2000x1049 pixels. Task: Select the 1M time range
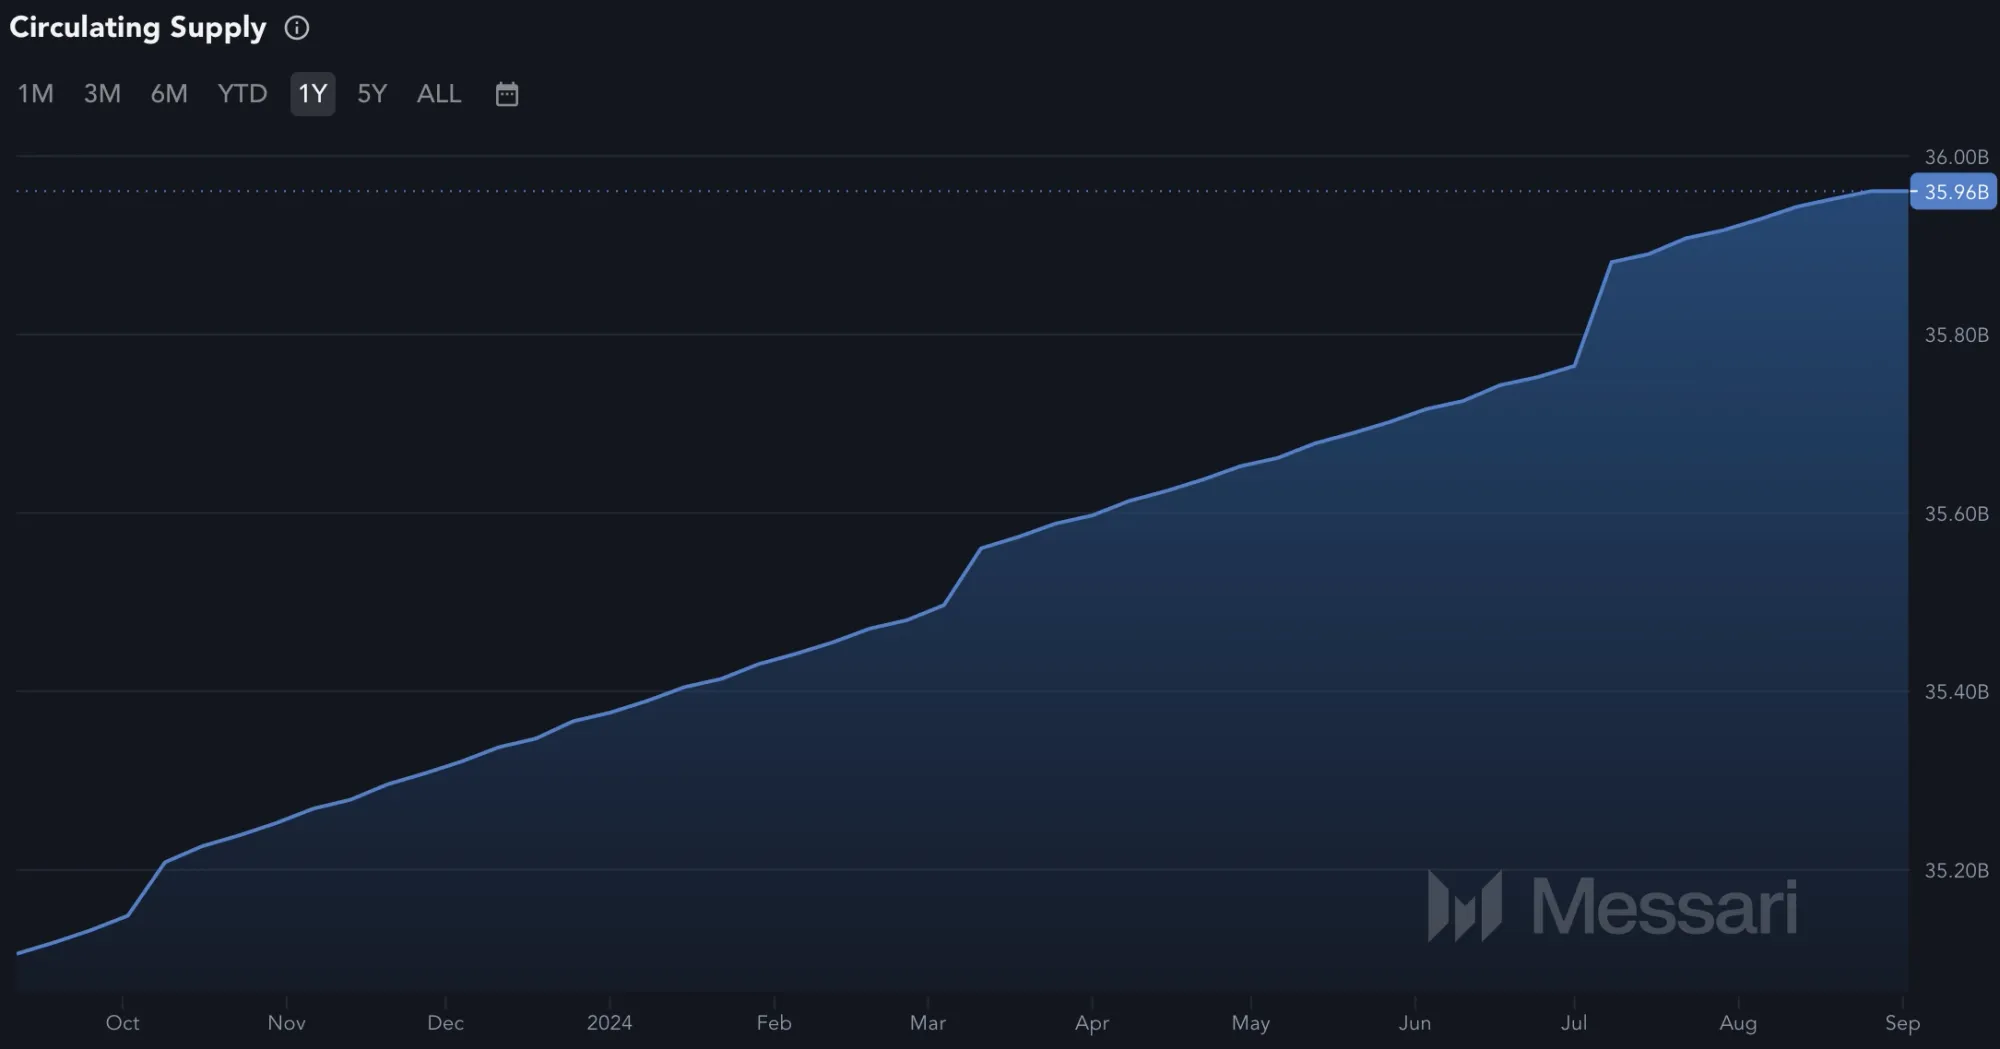click(x=36, y=94)
